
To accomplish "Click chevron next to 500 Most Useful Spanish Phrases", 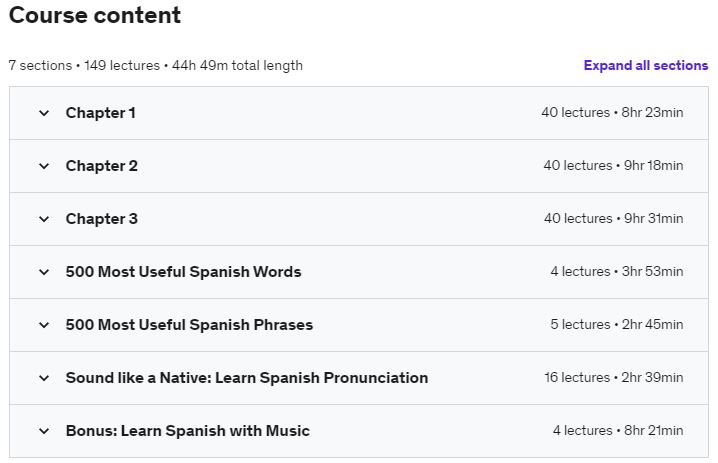I will click(44, 326).
